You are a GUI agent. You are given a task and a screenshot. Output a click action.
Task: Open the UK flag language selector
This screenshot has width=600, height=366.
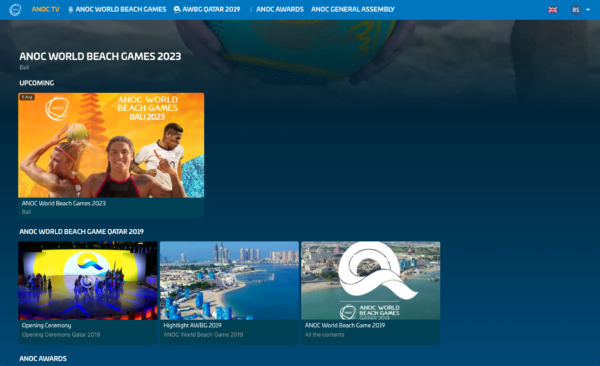coord(553,10)
